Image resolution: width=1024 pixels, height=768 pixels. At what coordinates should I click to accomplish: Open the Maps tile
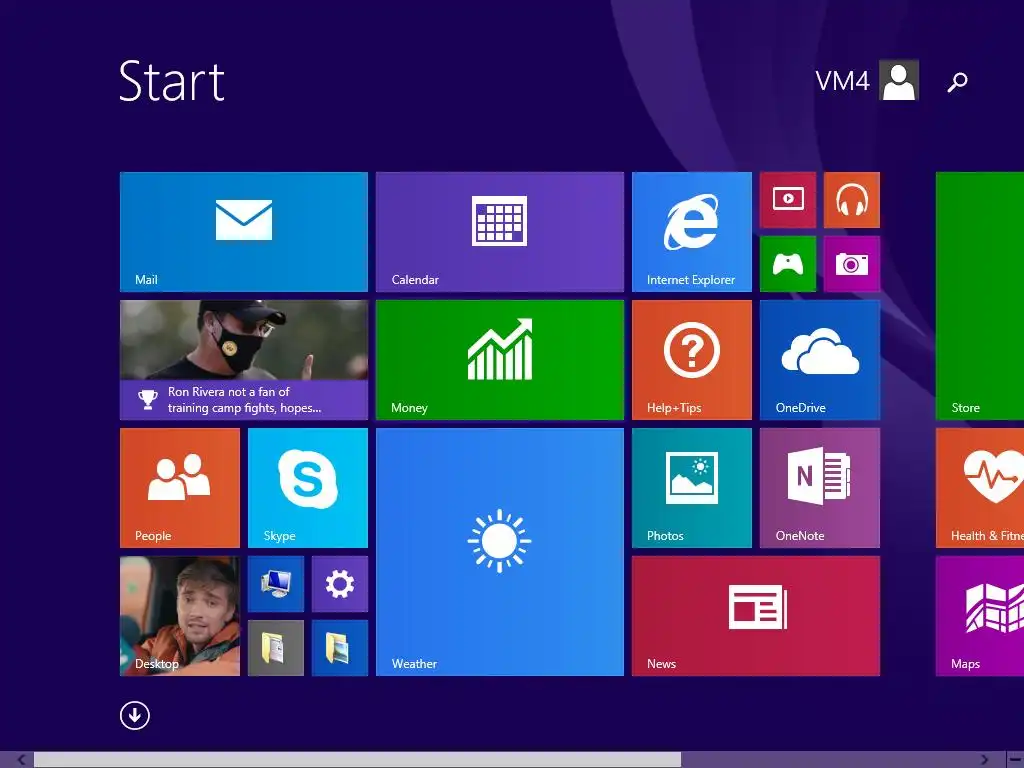tap(980, 616)
